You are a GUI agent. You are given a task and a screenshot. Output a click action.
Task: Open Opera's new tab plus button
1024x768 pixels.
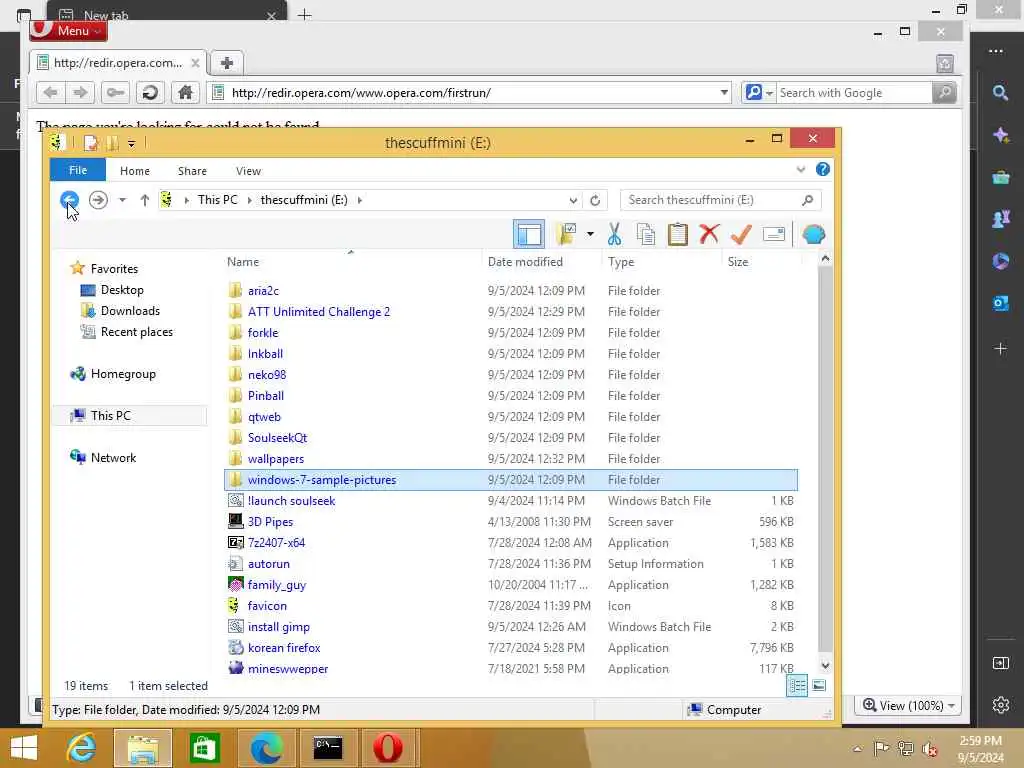point(227,63)
